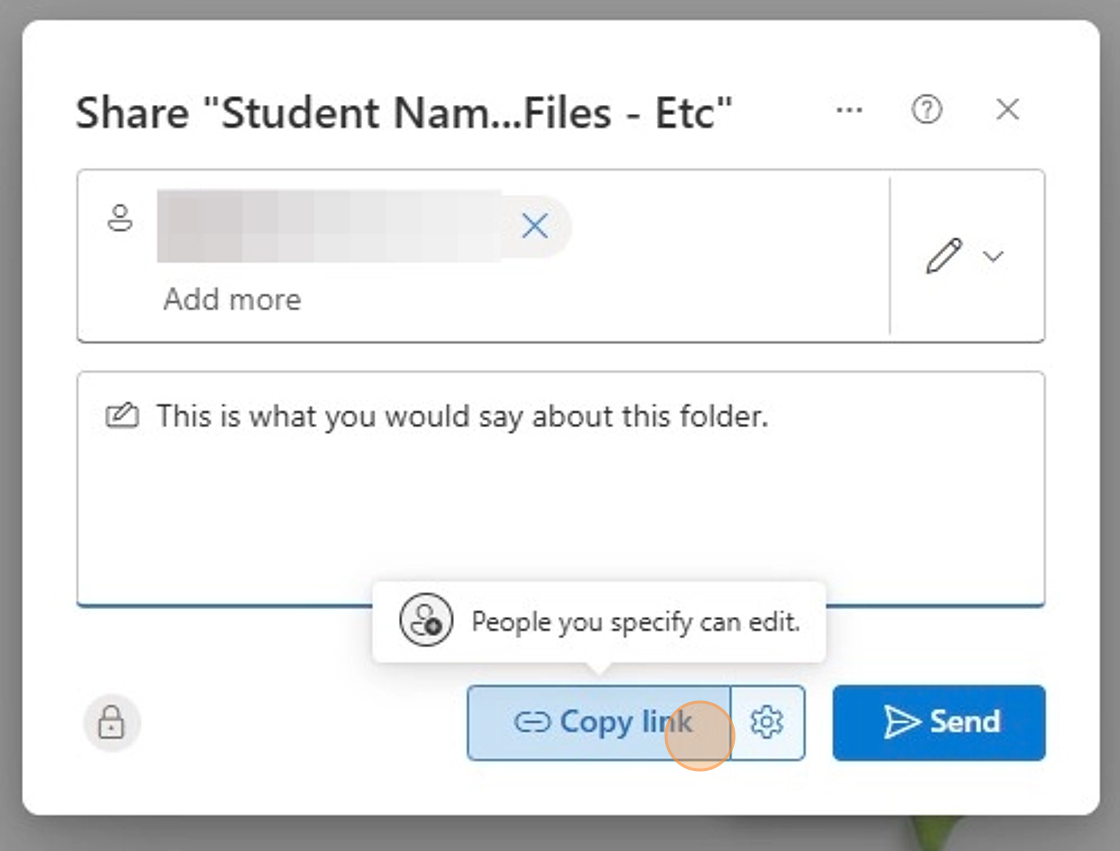Click the paper plane Send icon
Screen dimensions: 1120x851
point(900,722)
